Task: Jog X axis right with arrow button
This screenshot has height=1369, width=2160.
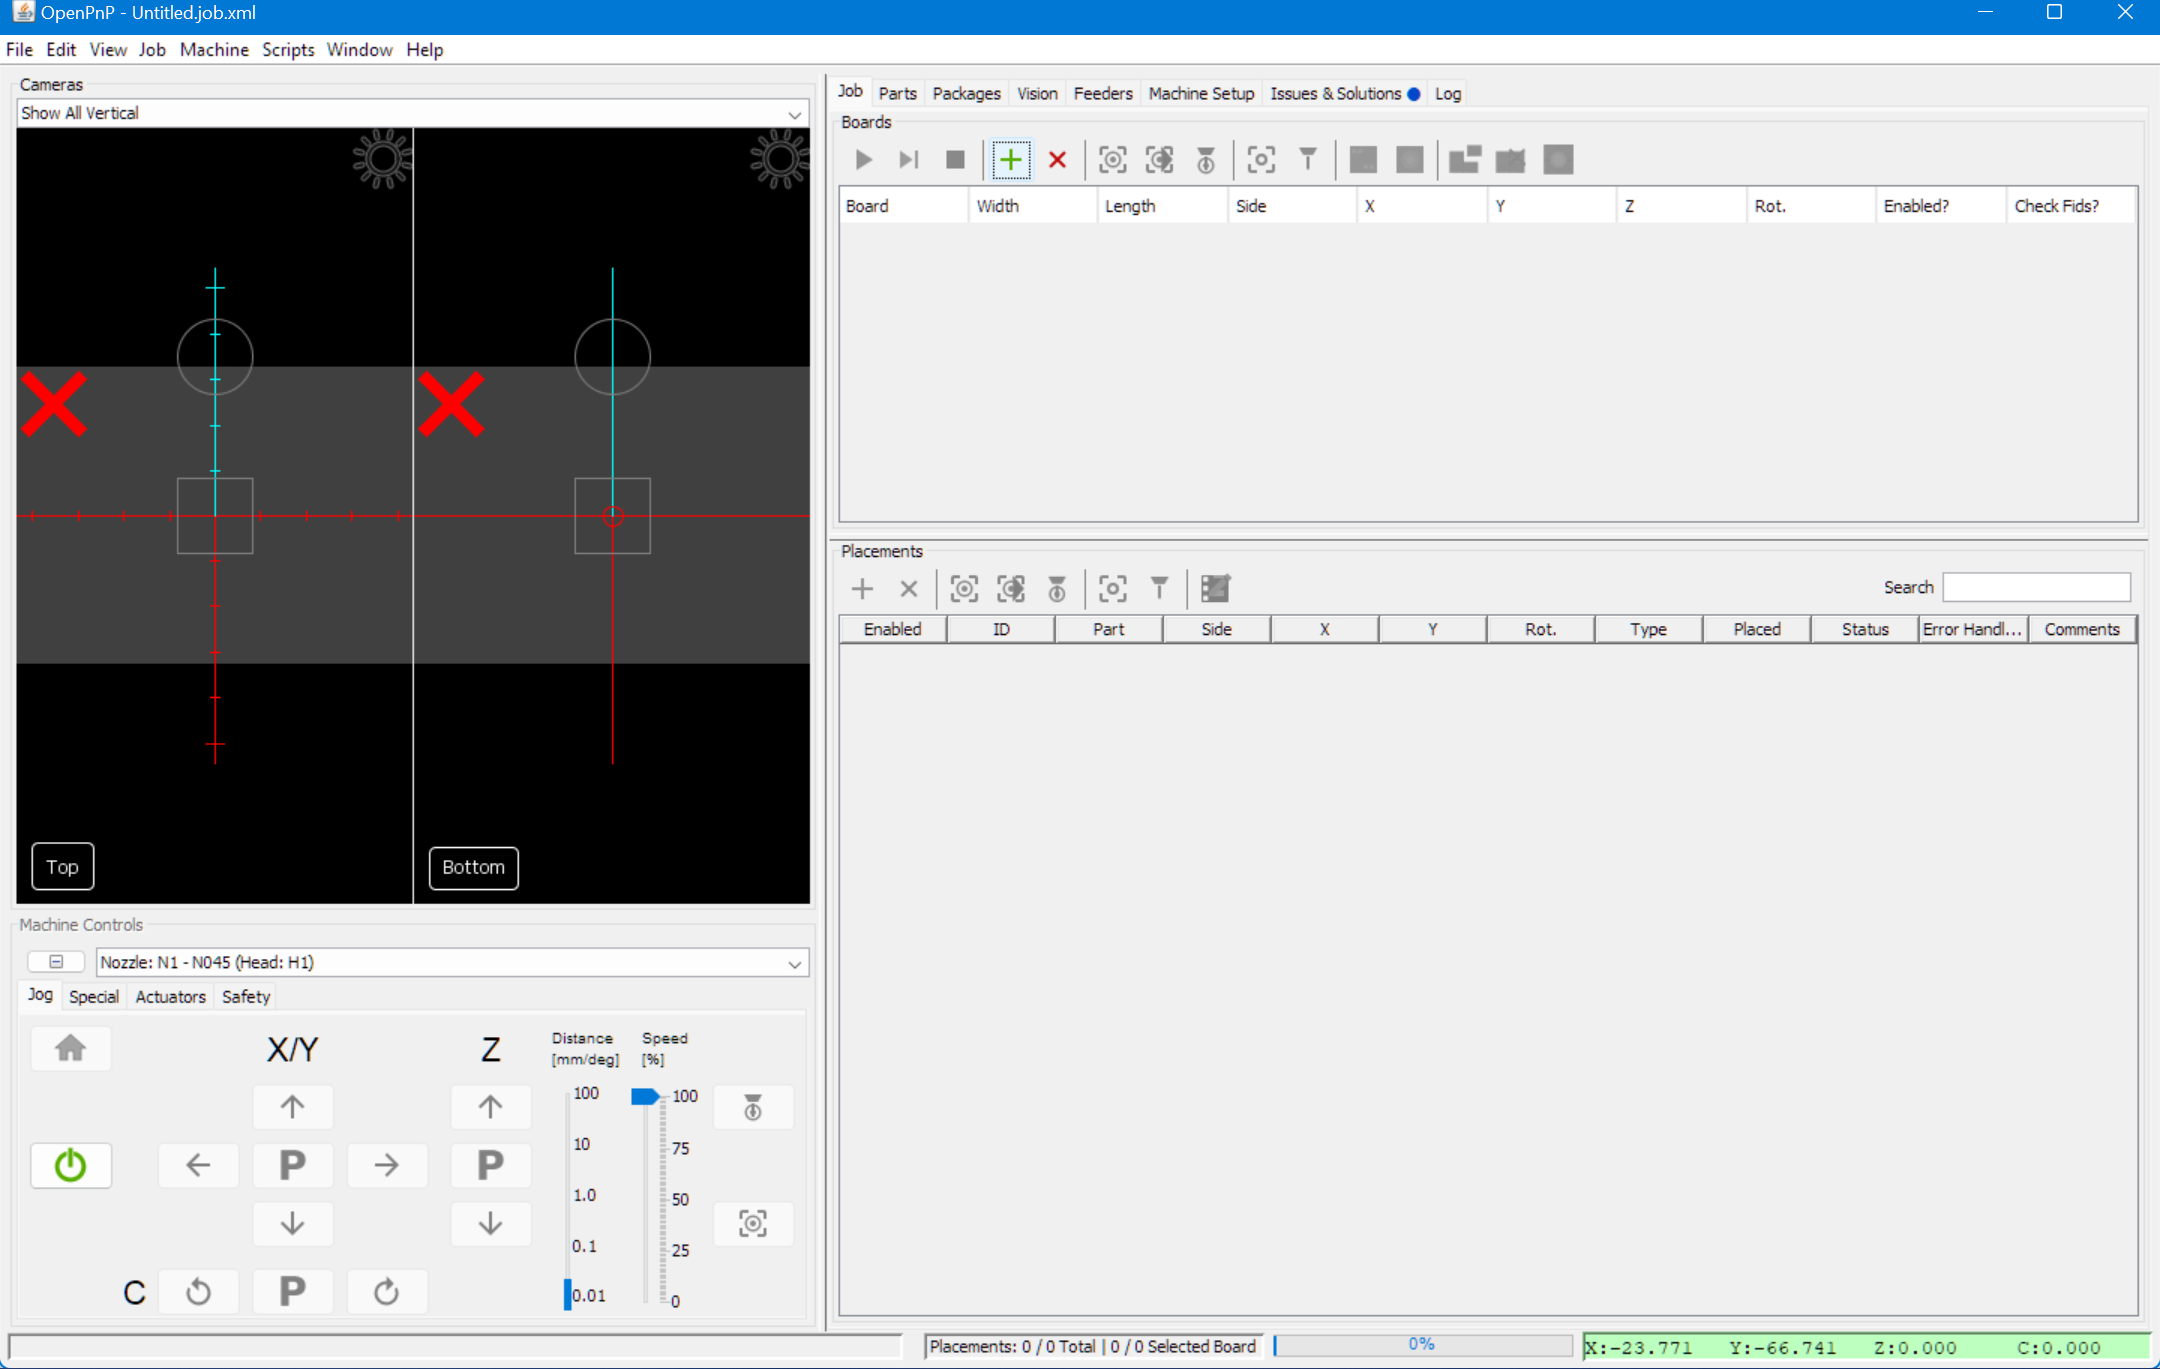Action: [x=386, y=1165]
